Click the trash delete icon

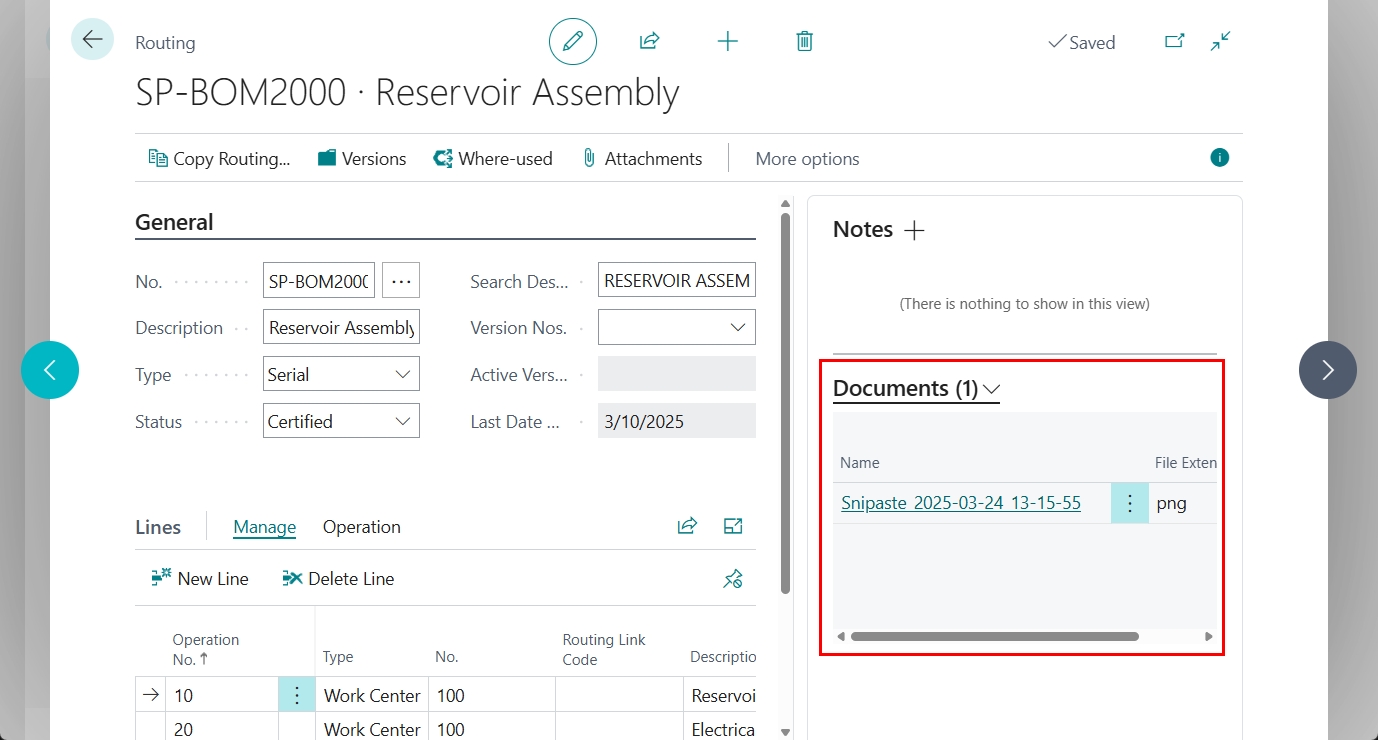tap(804, 41)
